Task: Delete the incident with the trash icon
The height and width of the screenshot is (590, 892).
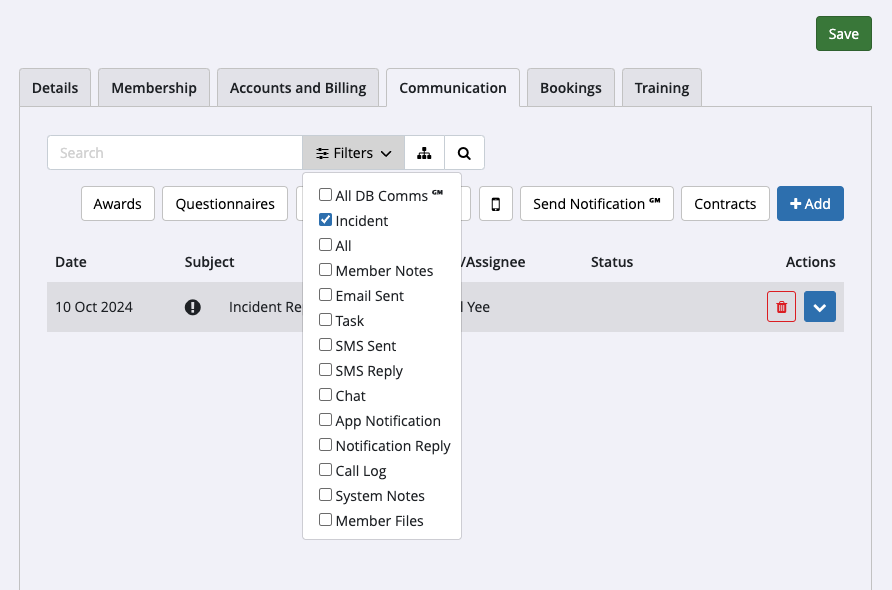Action: pyautogui.click(x=781, y=307)
